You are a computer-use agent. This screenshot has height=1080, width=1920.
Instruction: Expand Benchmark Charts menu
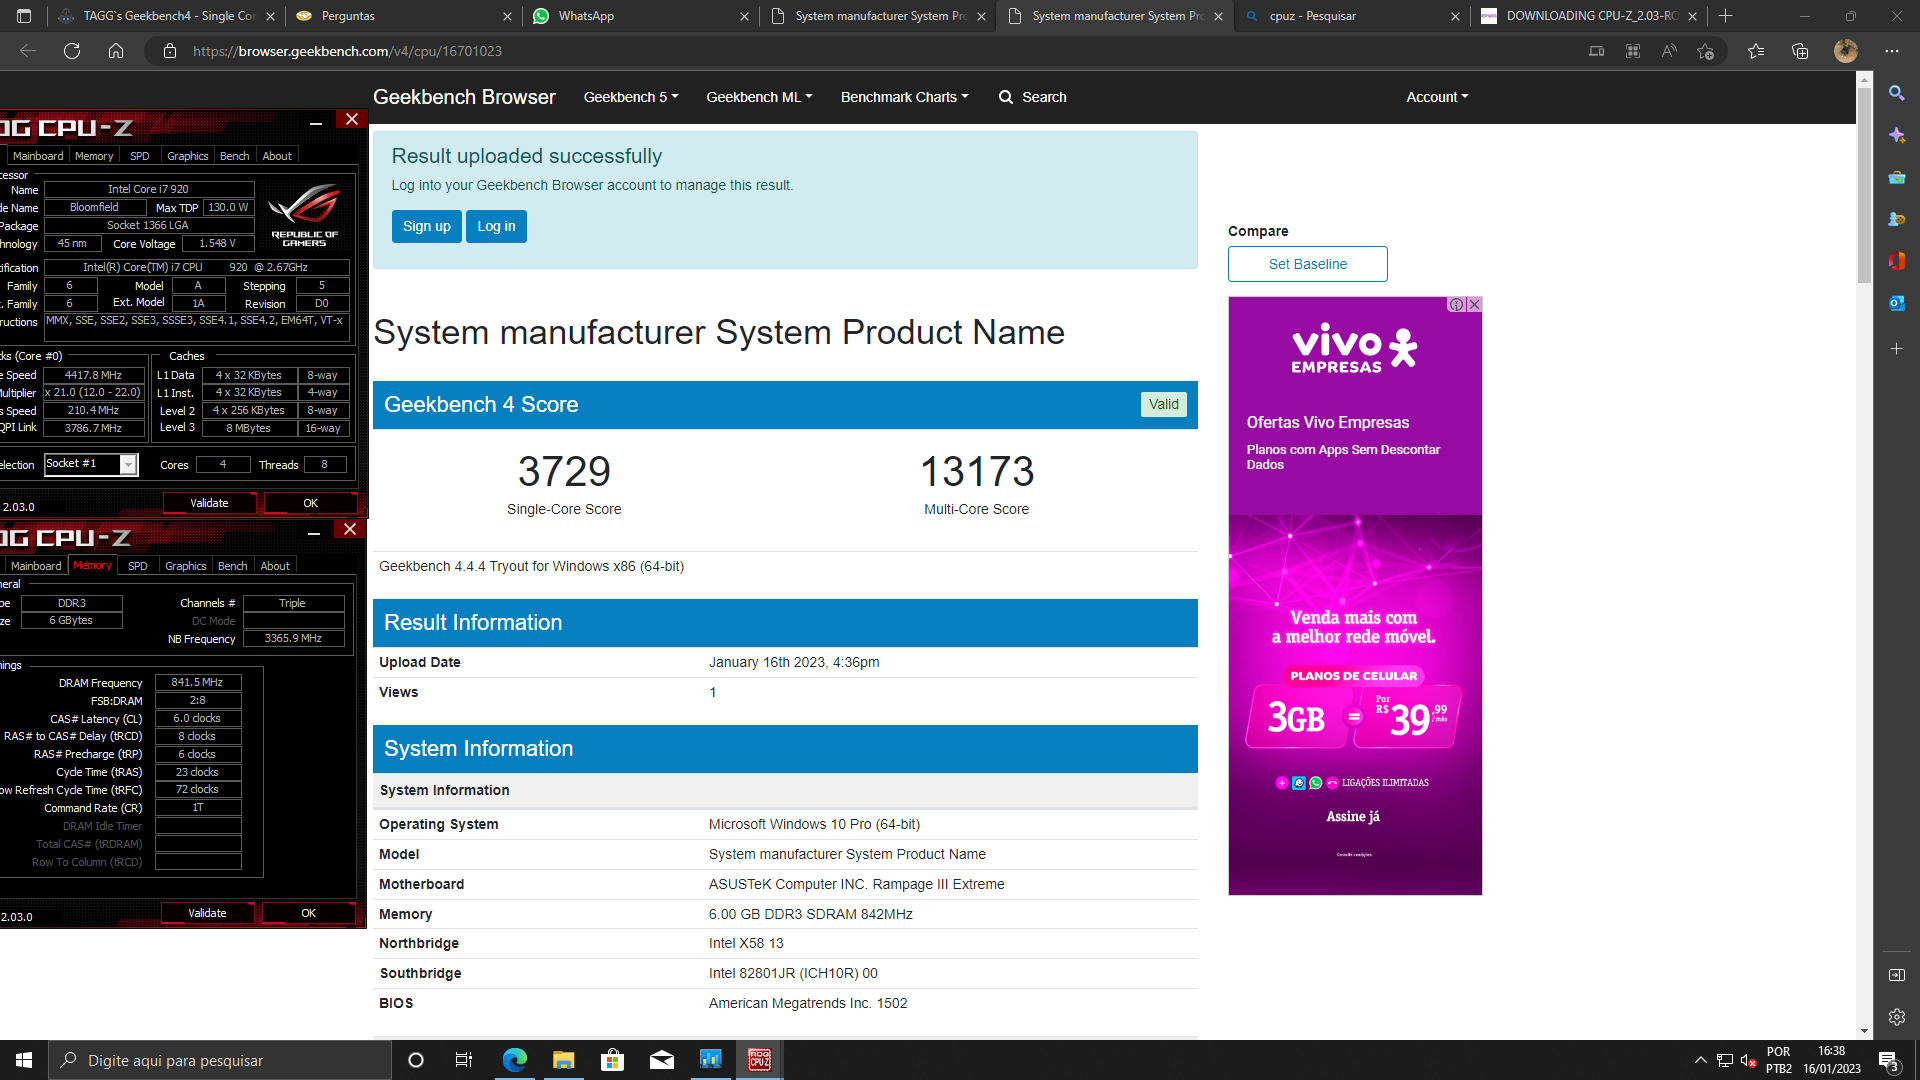tap(904, 97)
